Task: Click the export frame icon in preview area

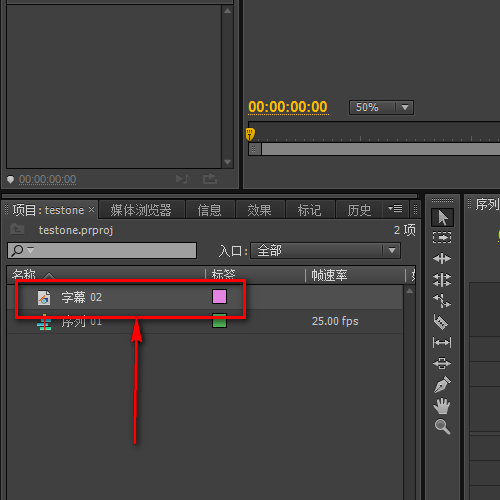Action: click(x=210, y=179)
